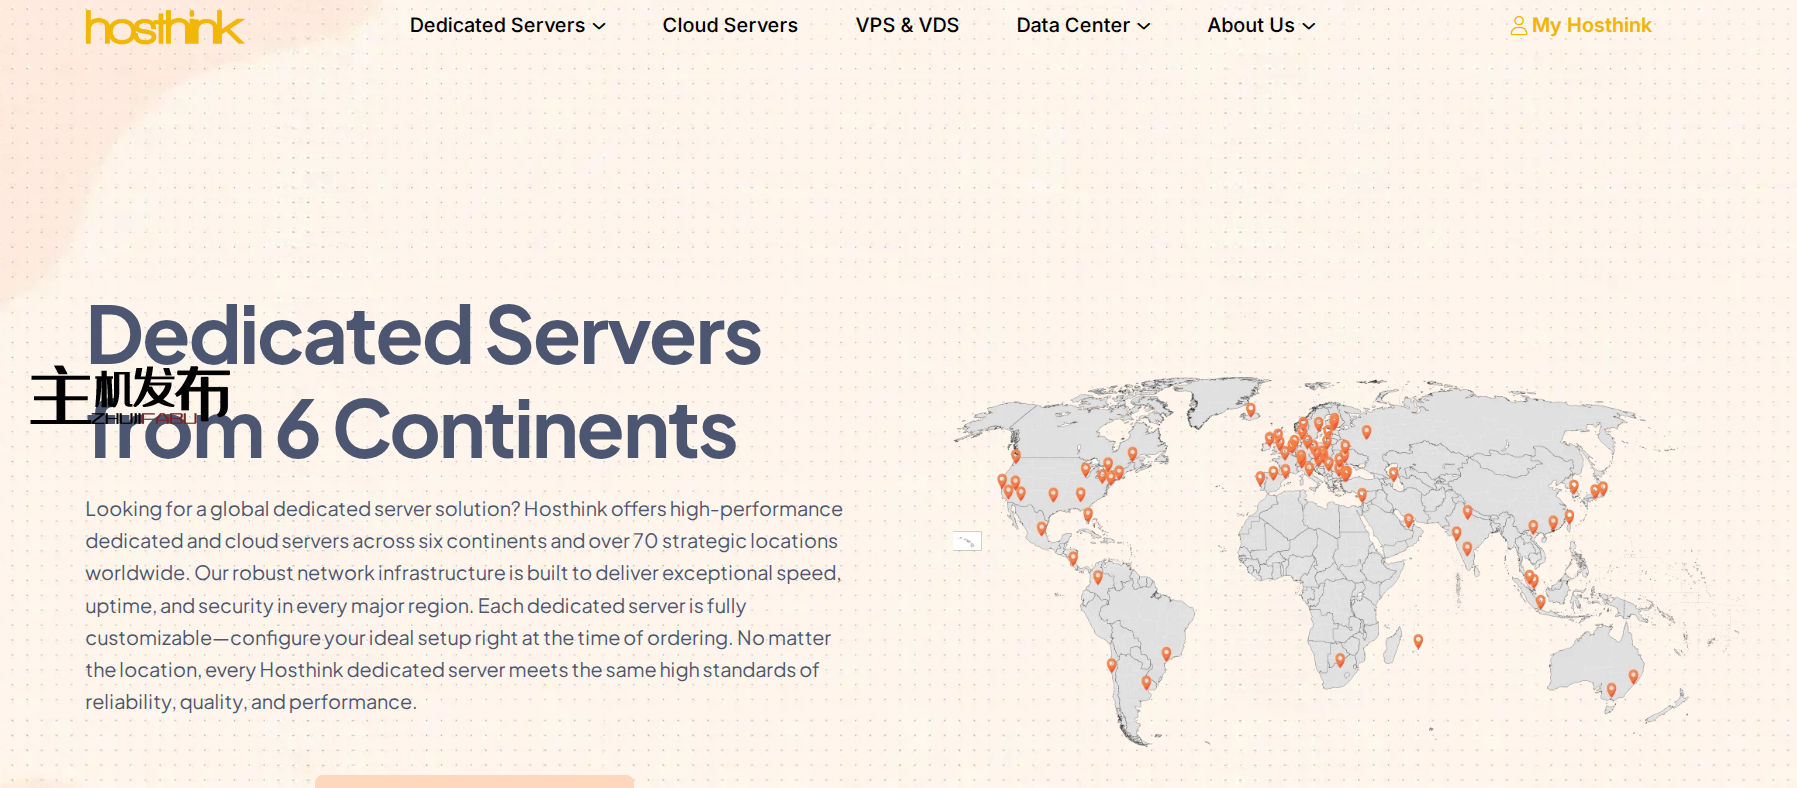Click the Santiago, Chile location pin
Screen dimensions: 1797x788
[x=1111, y=665]
